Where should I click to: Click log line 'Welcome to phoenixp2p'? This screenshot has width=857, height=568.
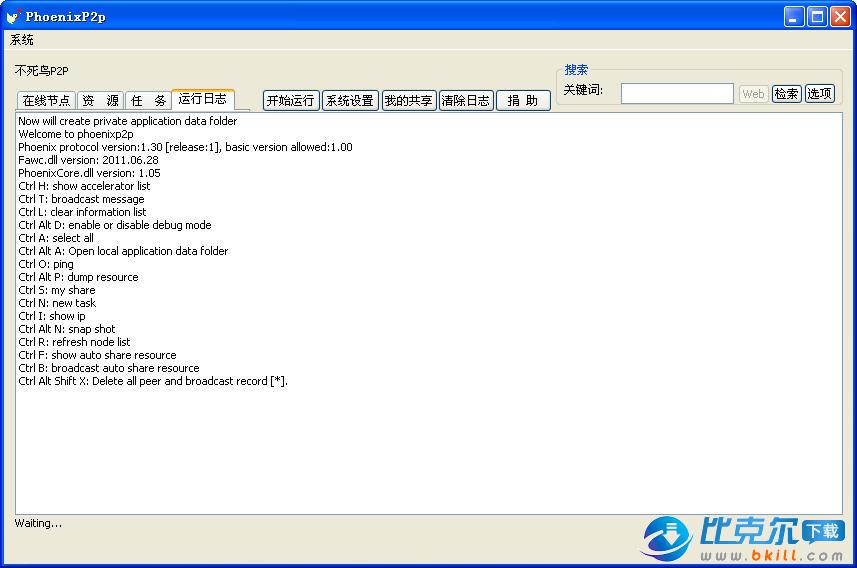(76, 134)
